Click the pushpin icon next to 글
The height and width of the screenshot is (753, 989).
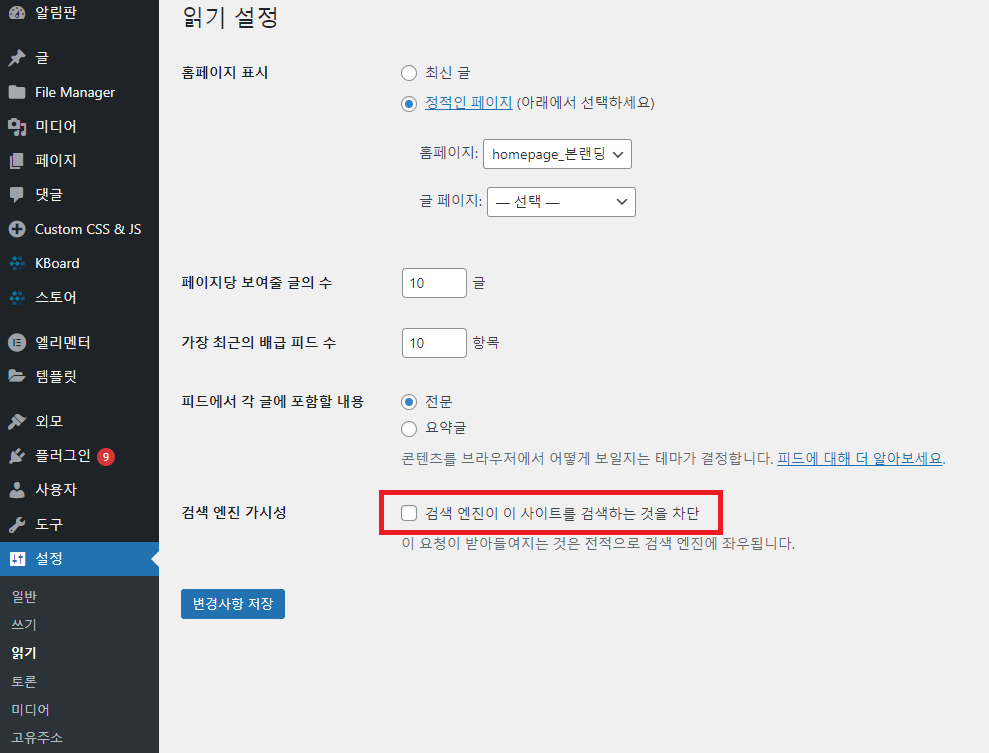(x=17, y=58)
